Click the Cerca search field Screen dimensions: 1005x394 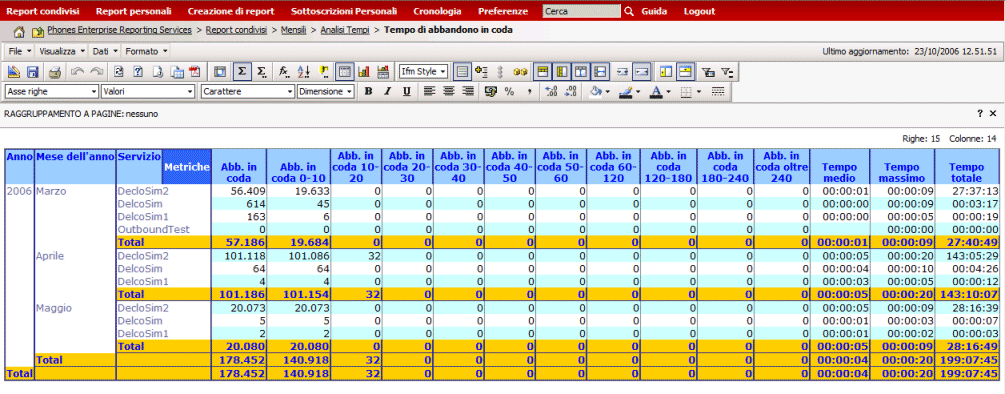click(x=581, y=12)
